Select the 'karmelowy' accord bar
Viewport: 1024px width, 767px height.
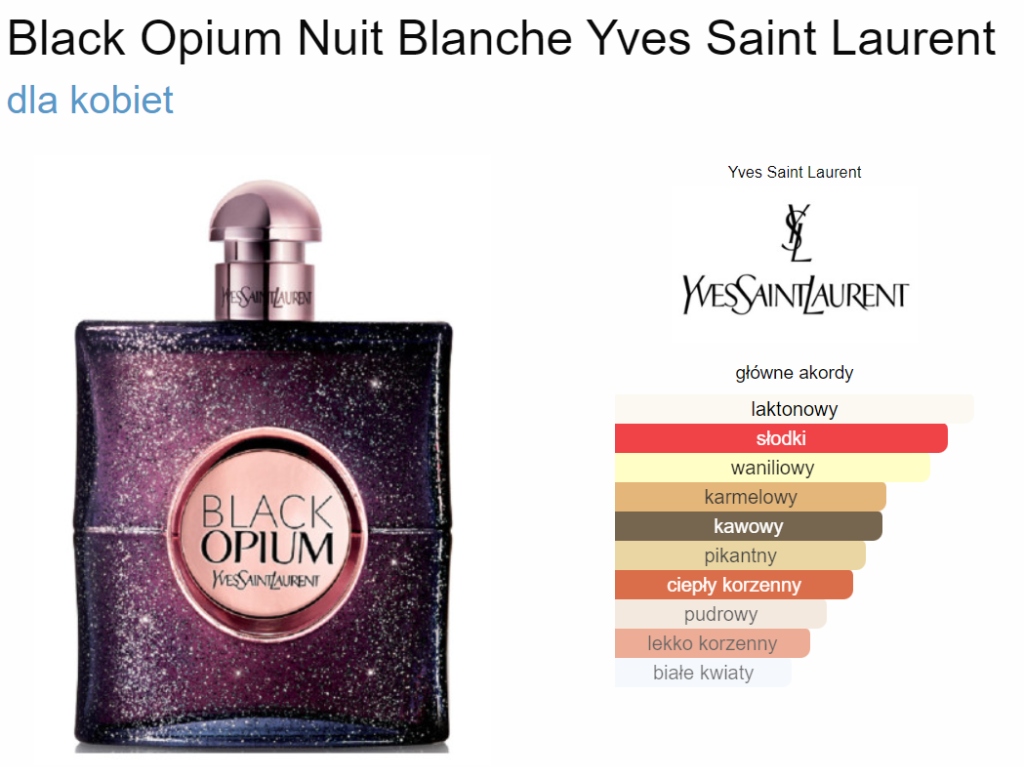point(750,497)
